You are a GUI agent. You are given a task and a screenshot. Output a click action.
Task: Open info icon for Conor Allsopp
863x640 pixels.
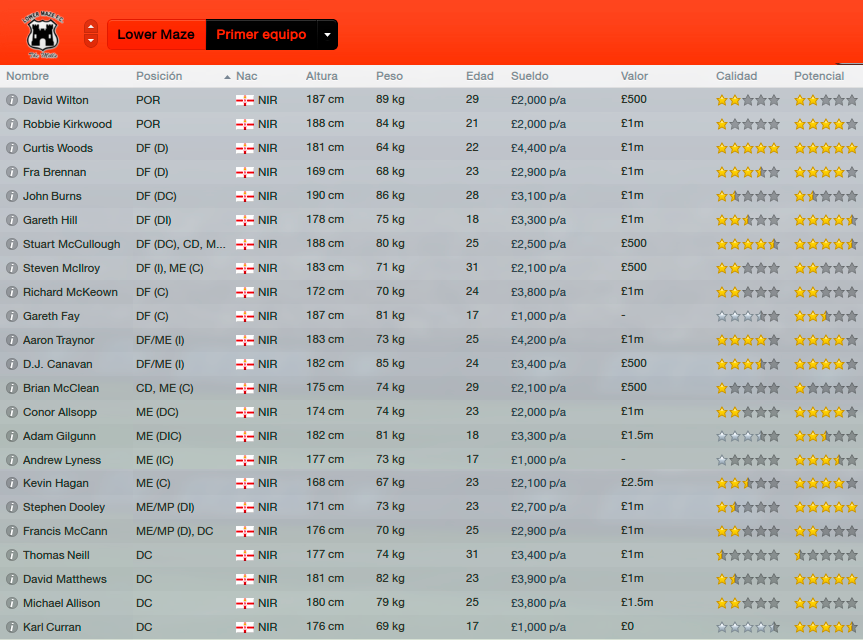point(12,412)
